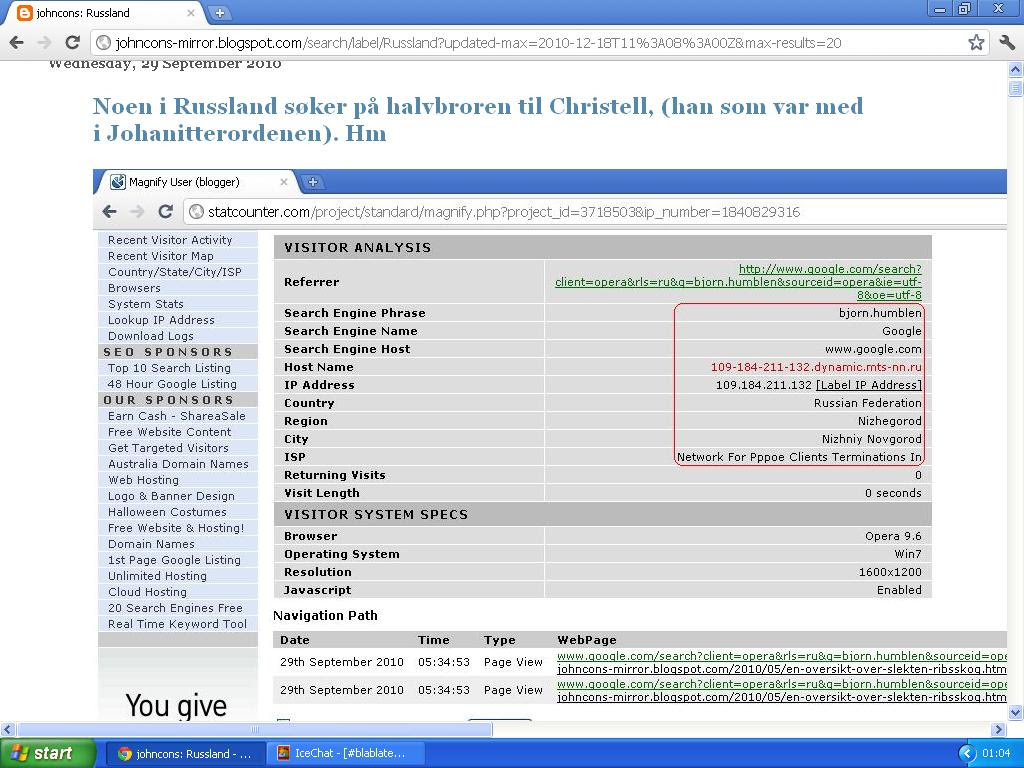Click the taskbar clock showing 01:04
Screen dimensions: 1024x768
pos(996,754)
